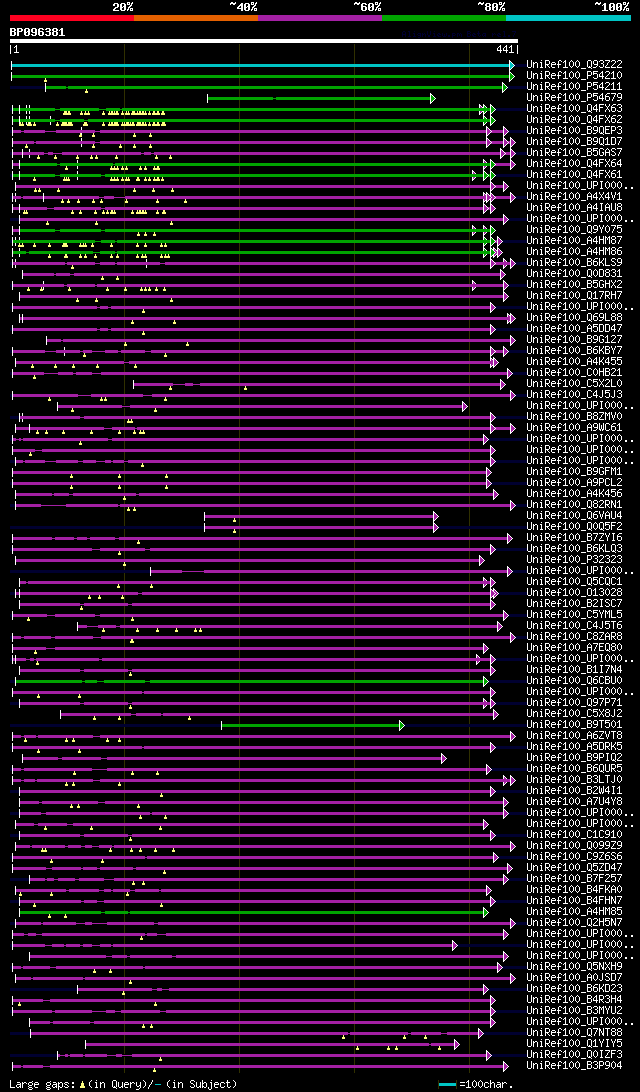Open hit UniRef100_Q1YIY5
Image resolution: width=640 pixels, height=1092 pixels.
pyautogui.click(x=575, y=1043)
